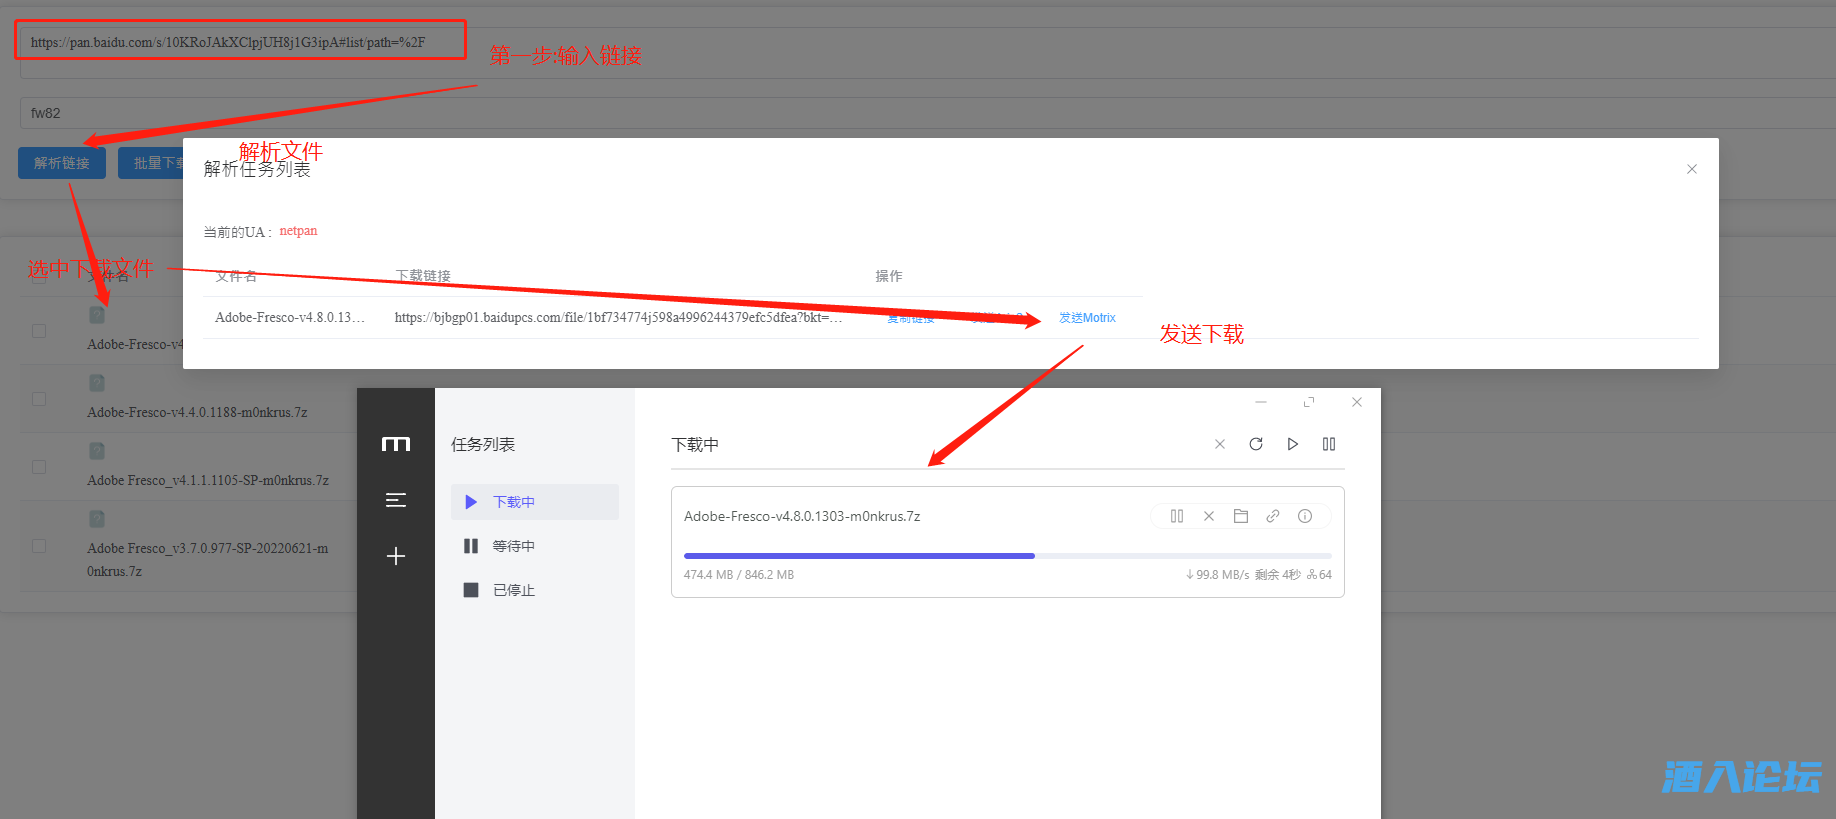This screenshot has width=1836, height=819.
Task: Check the Adobe Fresco_v3.7.0.977-SP file row
Action: tap(39, 546)
